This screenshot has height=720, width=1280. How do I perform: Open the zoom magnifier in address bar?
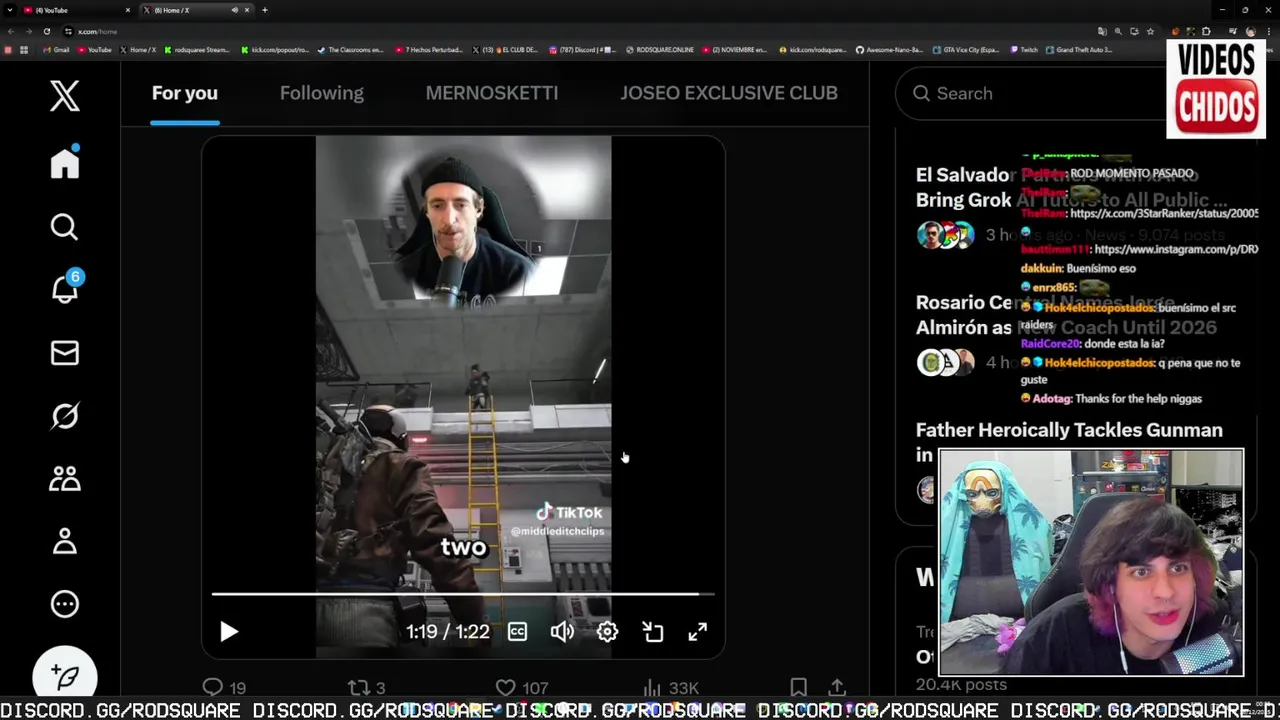1118,32
